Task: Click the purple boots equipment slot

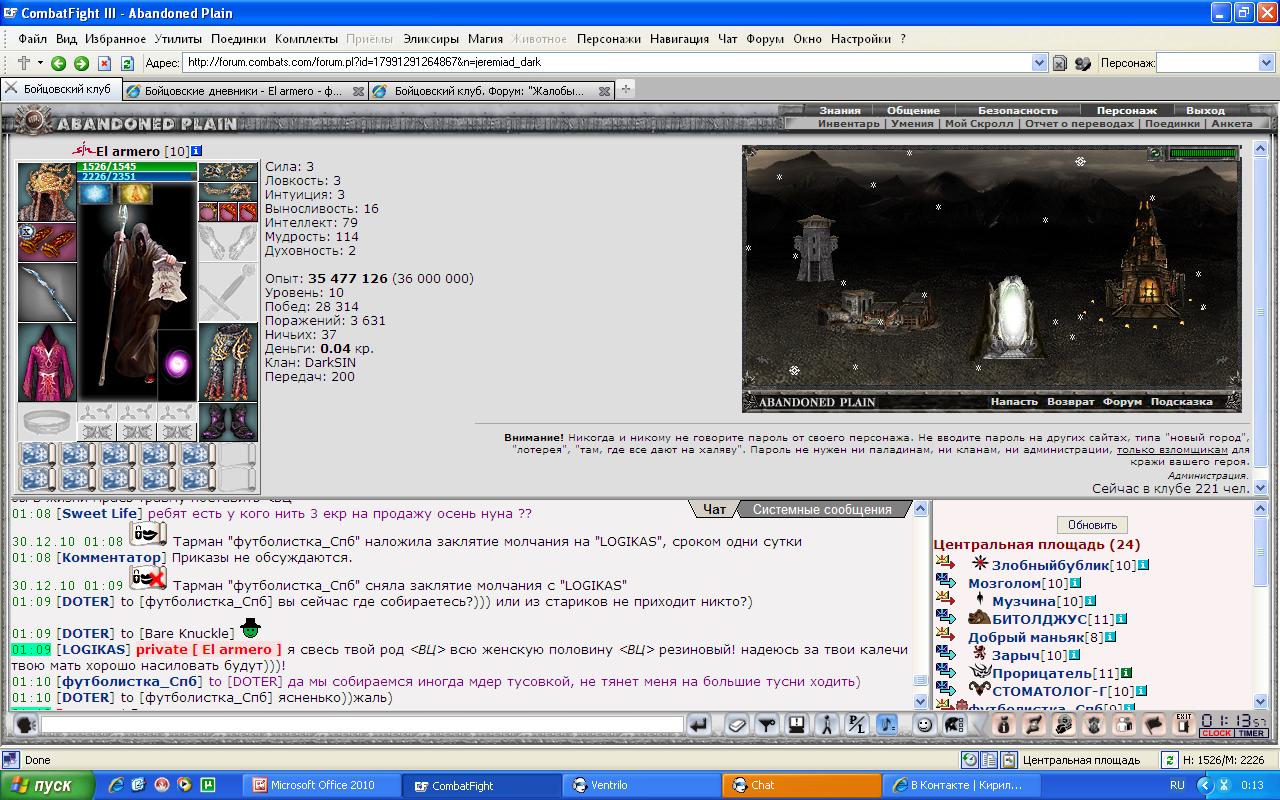Action: tap(228, 422)
